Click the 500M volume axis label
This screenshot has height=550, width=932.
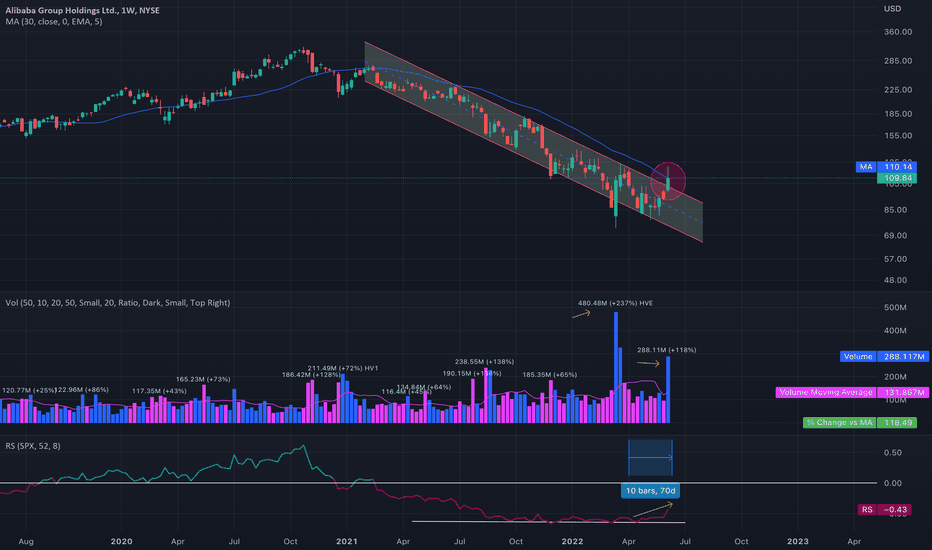(x=895, y=307)
